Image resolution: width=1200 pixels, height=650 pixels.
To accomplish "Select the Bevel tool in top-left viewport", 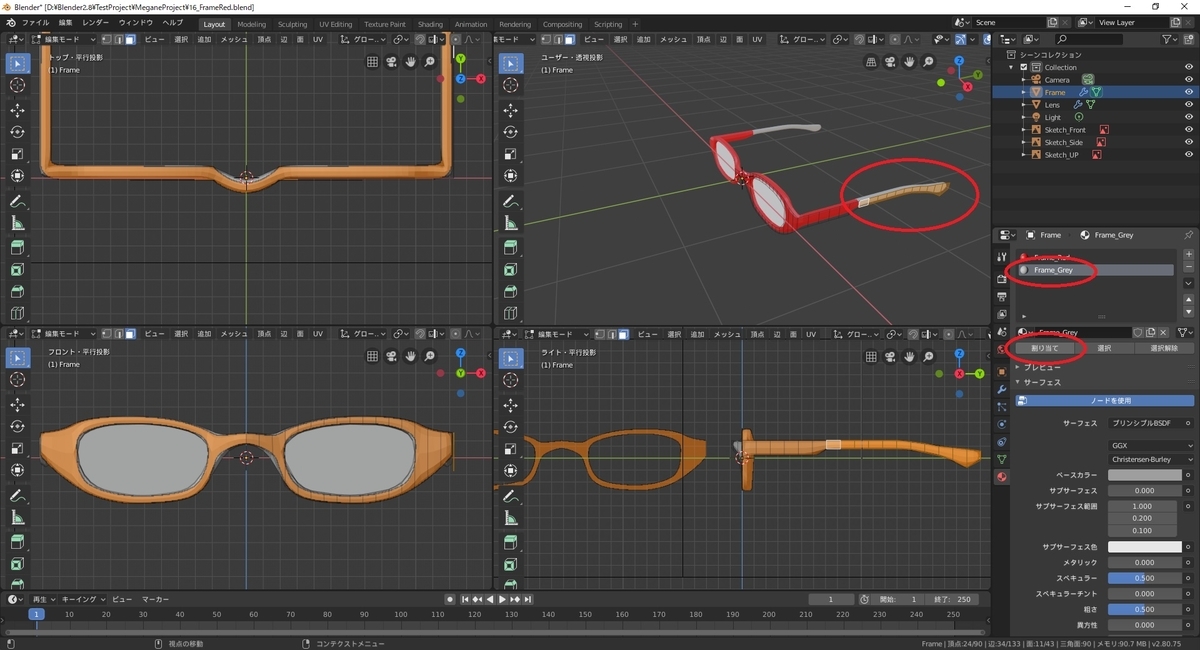I will pyautogui.click(x=17, y=292).
